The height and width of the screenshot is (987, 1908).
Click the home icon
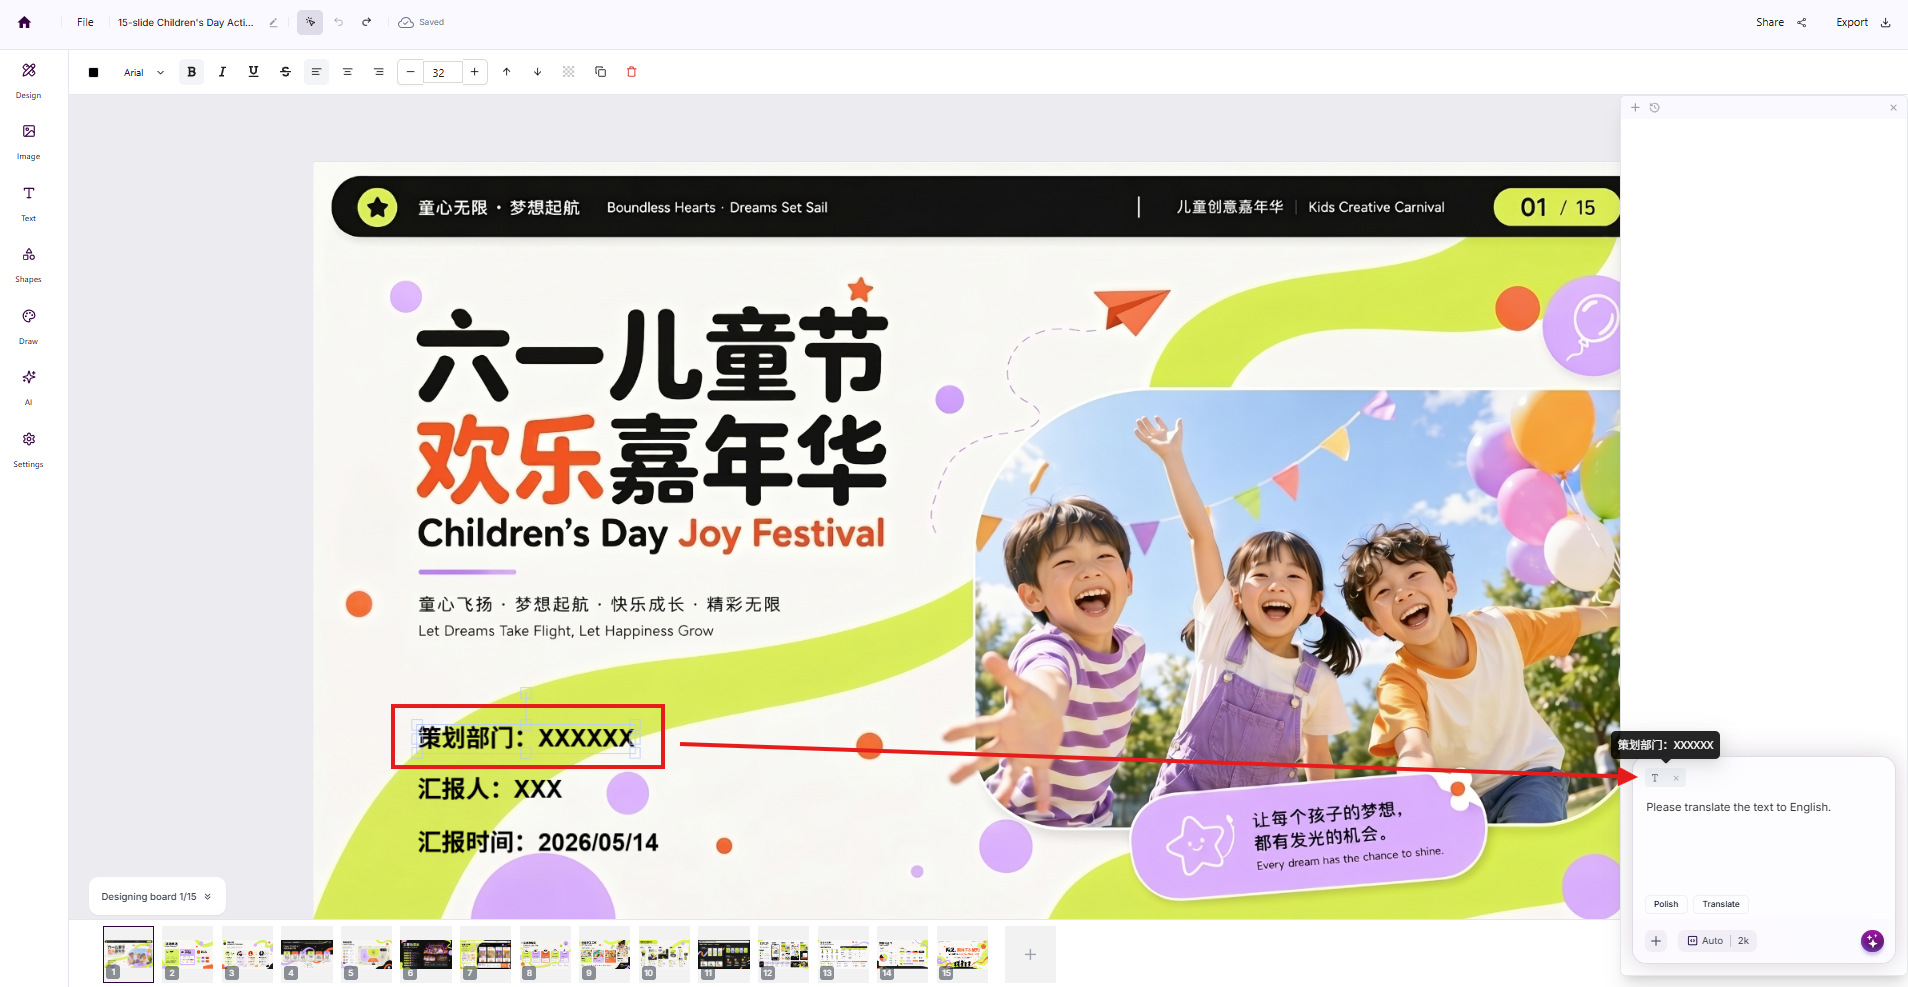[24, 22]
